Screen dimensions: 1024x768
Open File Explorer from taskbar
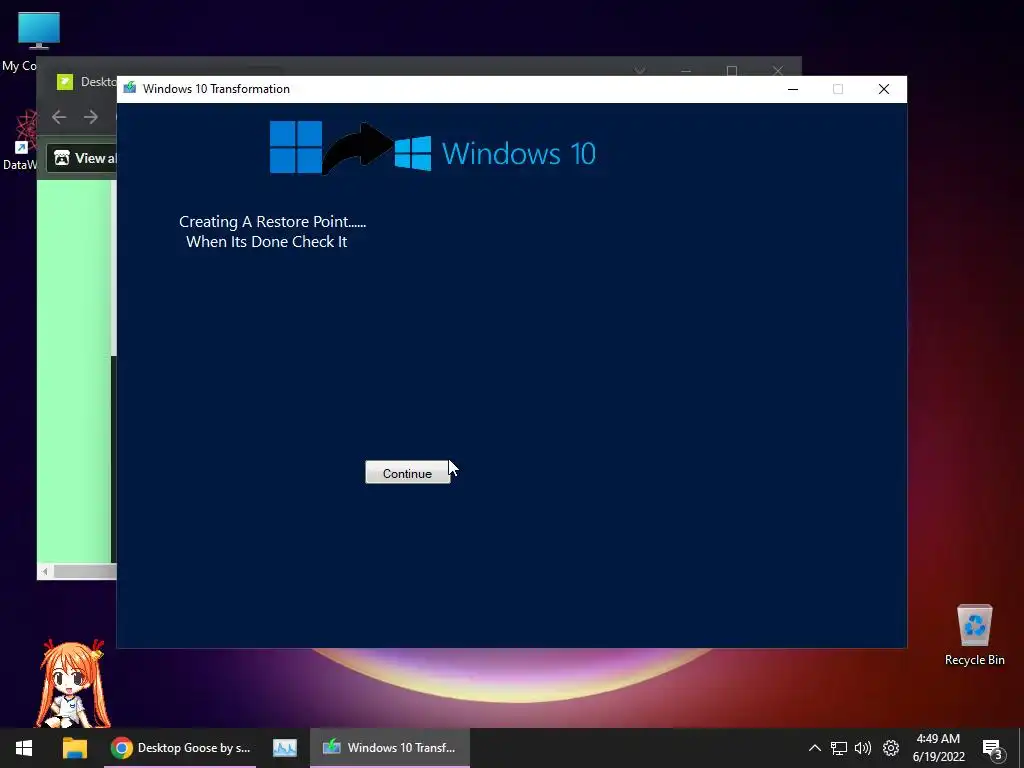click(74, 748)
